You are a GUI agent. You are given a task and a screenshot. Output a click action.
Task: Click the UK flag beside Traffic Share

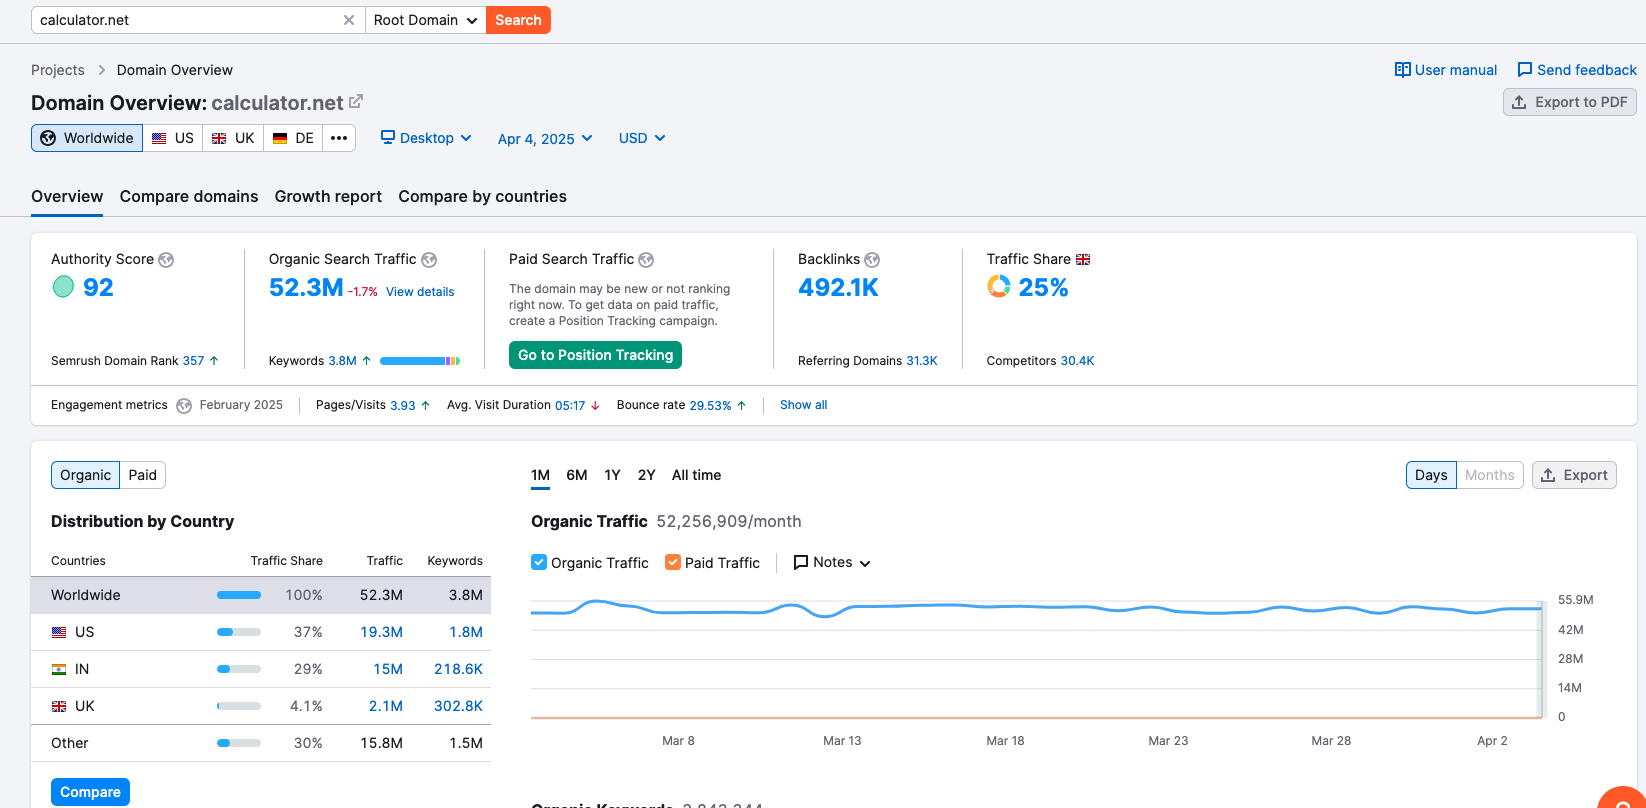click(x=1083, y=259)
